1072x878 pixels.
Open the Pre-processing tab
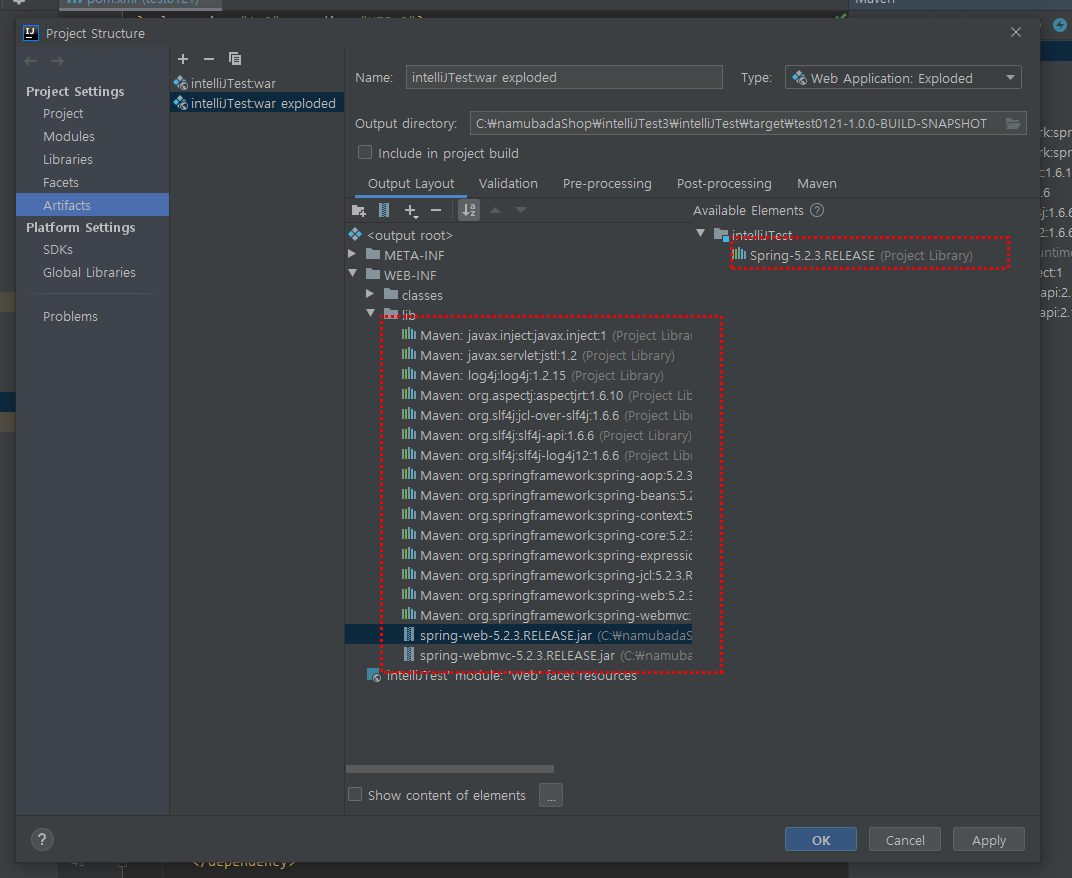(607, 183)
